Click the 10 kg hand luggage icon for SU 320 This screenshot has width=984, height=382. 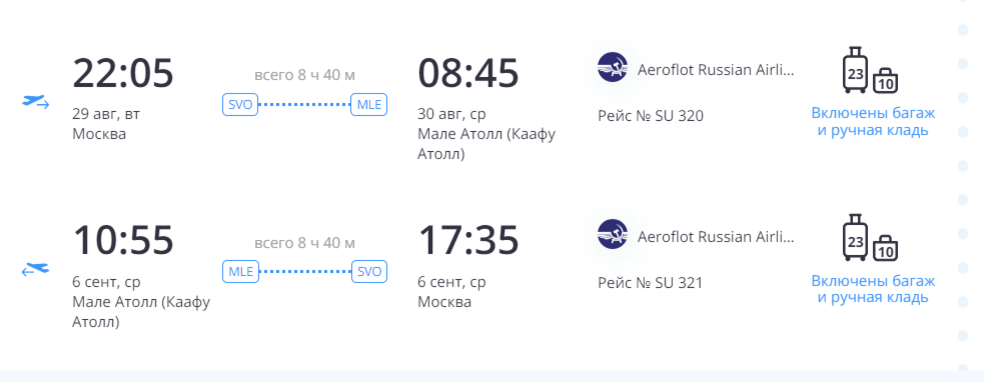coord(885,80)
